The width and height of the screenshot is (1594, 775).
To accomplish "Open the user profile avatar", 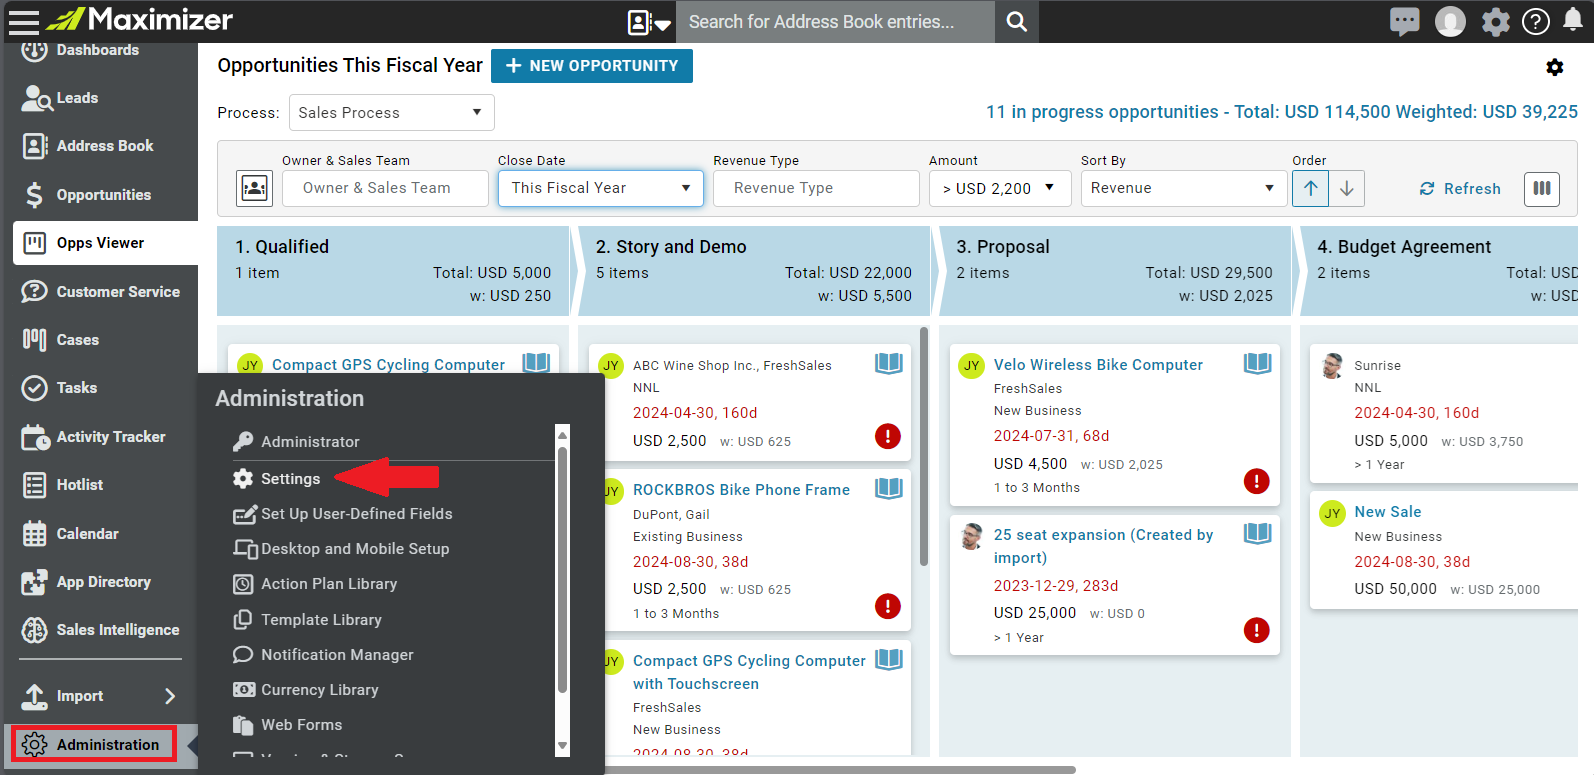I will coord(1450,21).
